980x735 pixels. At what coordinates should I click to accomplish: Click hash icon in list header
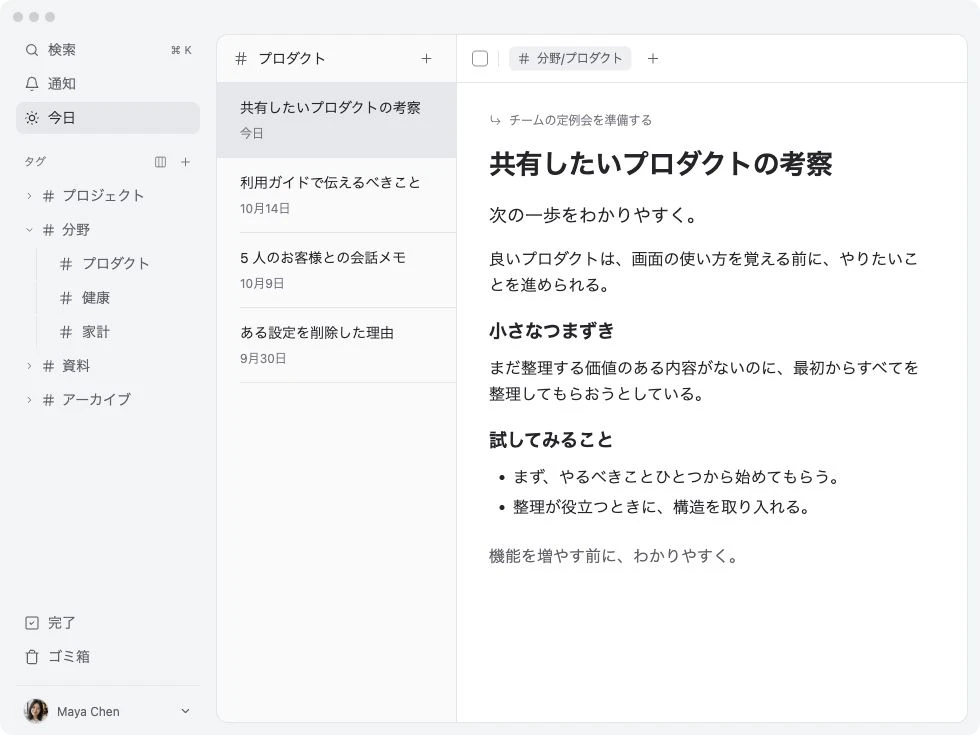[241, 59]
